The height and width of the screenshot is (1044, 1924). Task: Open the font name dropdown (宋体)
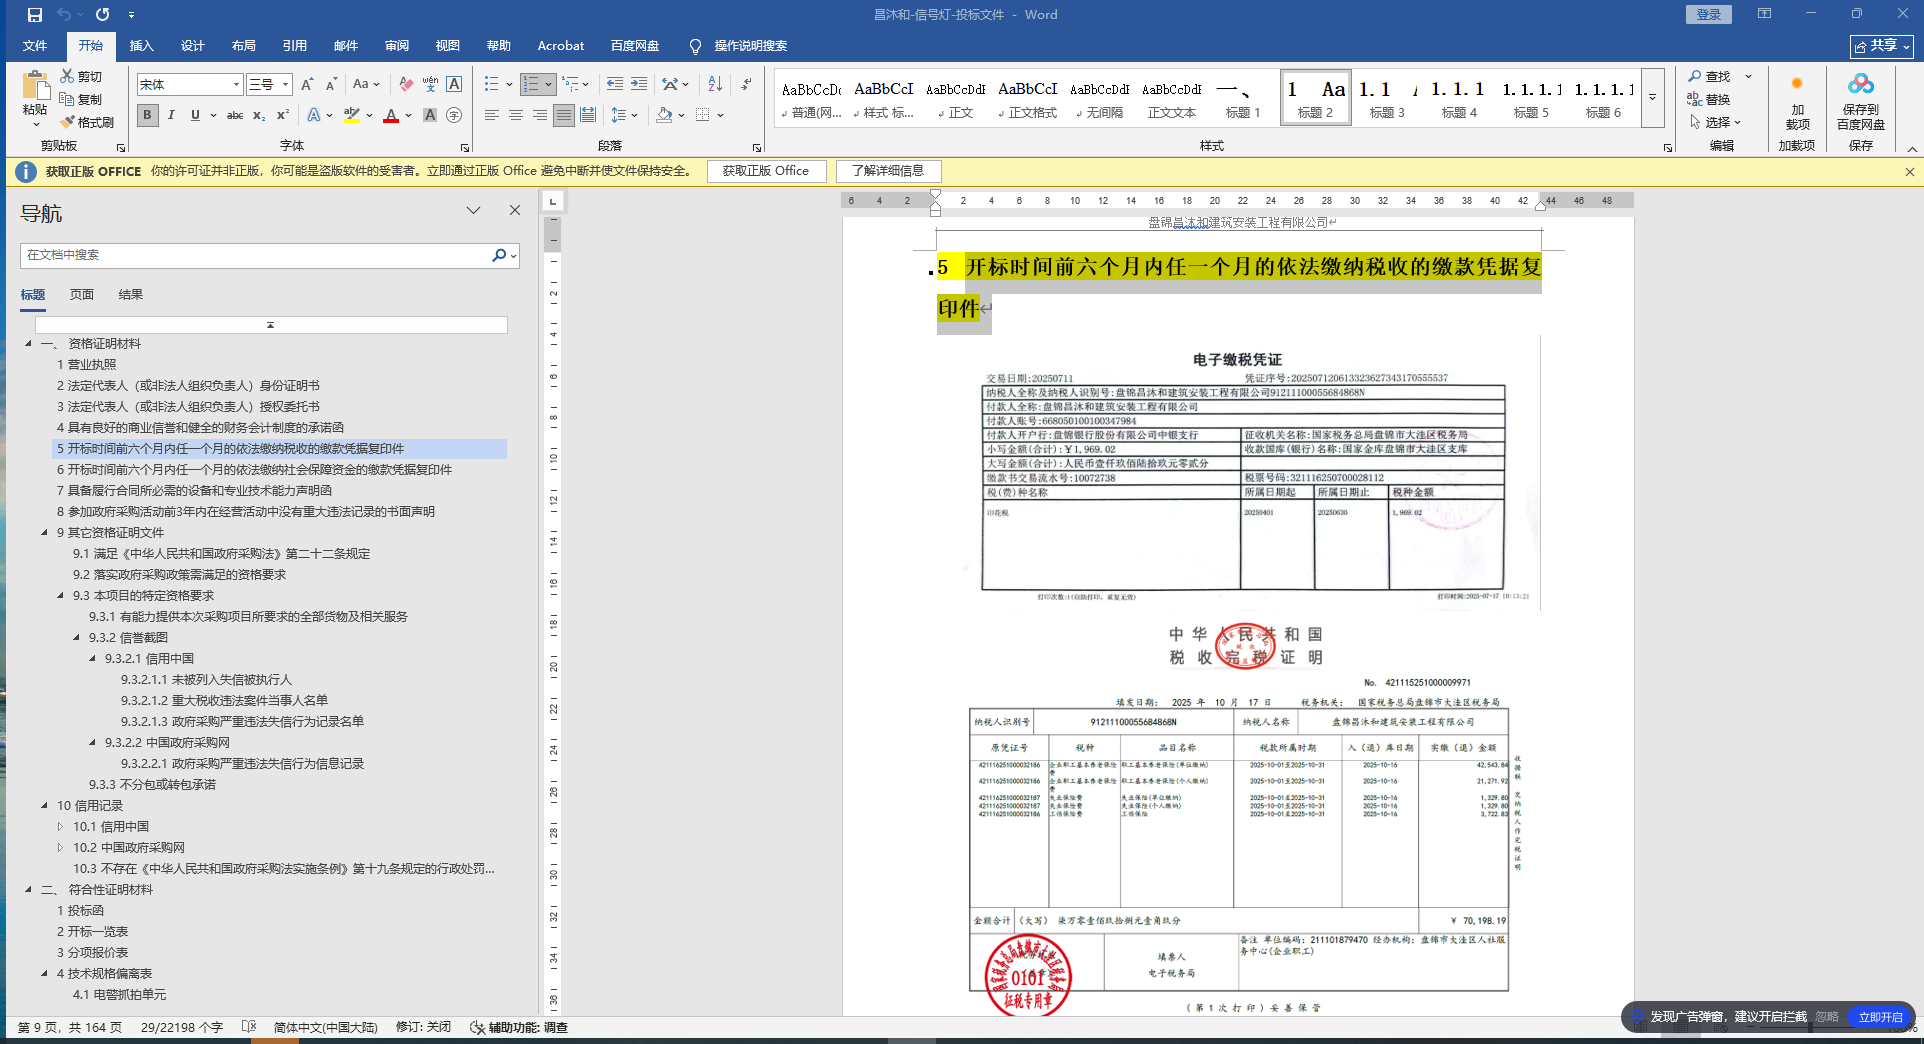point(236,84)
